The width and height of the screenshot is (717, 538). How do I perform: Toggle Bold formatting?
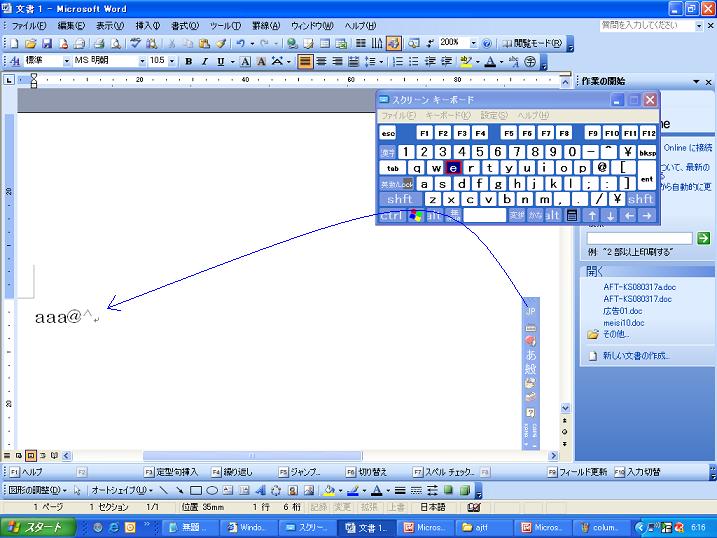click(x=188, y=61)
